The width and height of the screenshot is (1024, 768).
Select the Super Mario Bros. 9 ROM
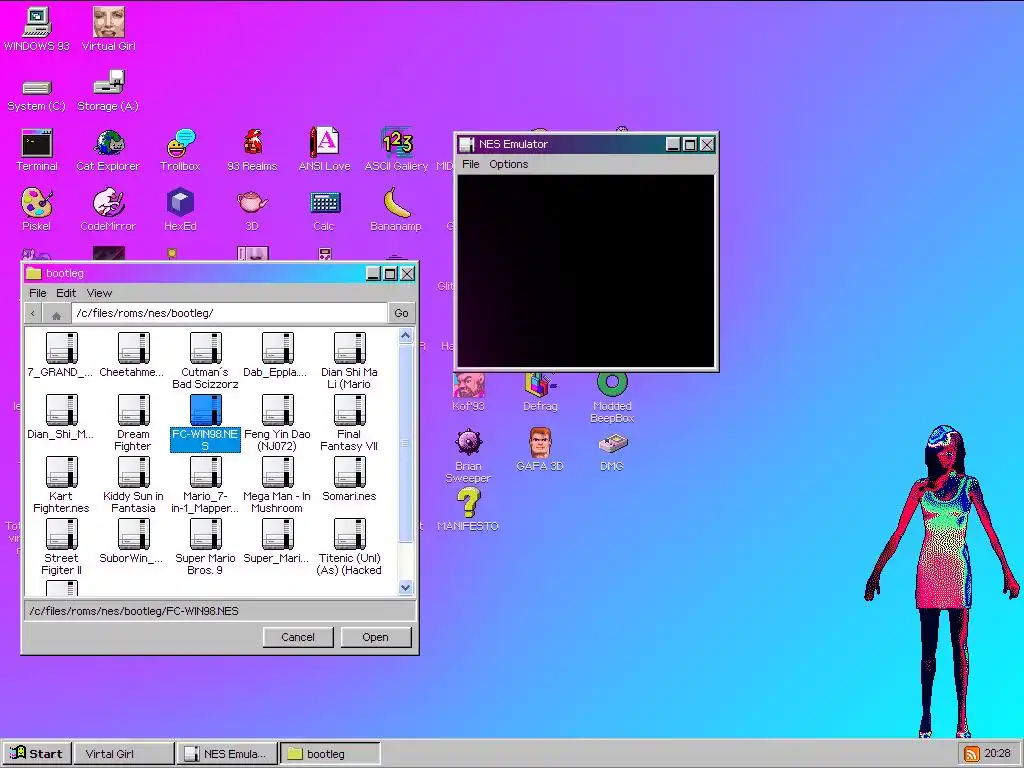(205, 547)
